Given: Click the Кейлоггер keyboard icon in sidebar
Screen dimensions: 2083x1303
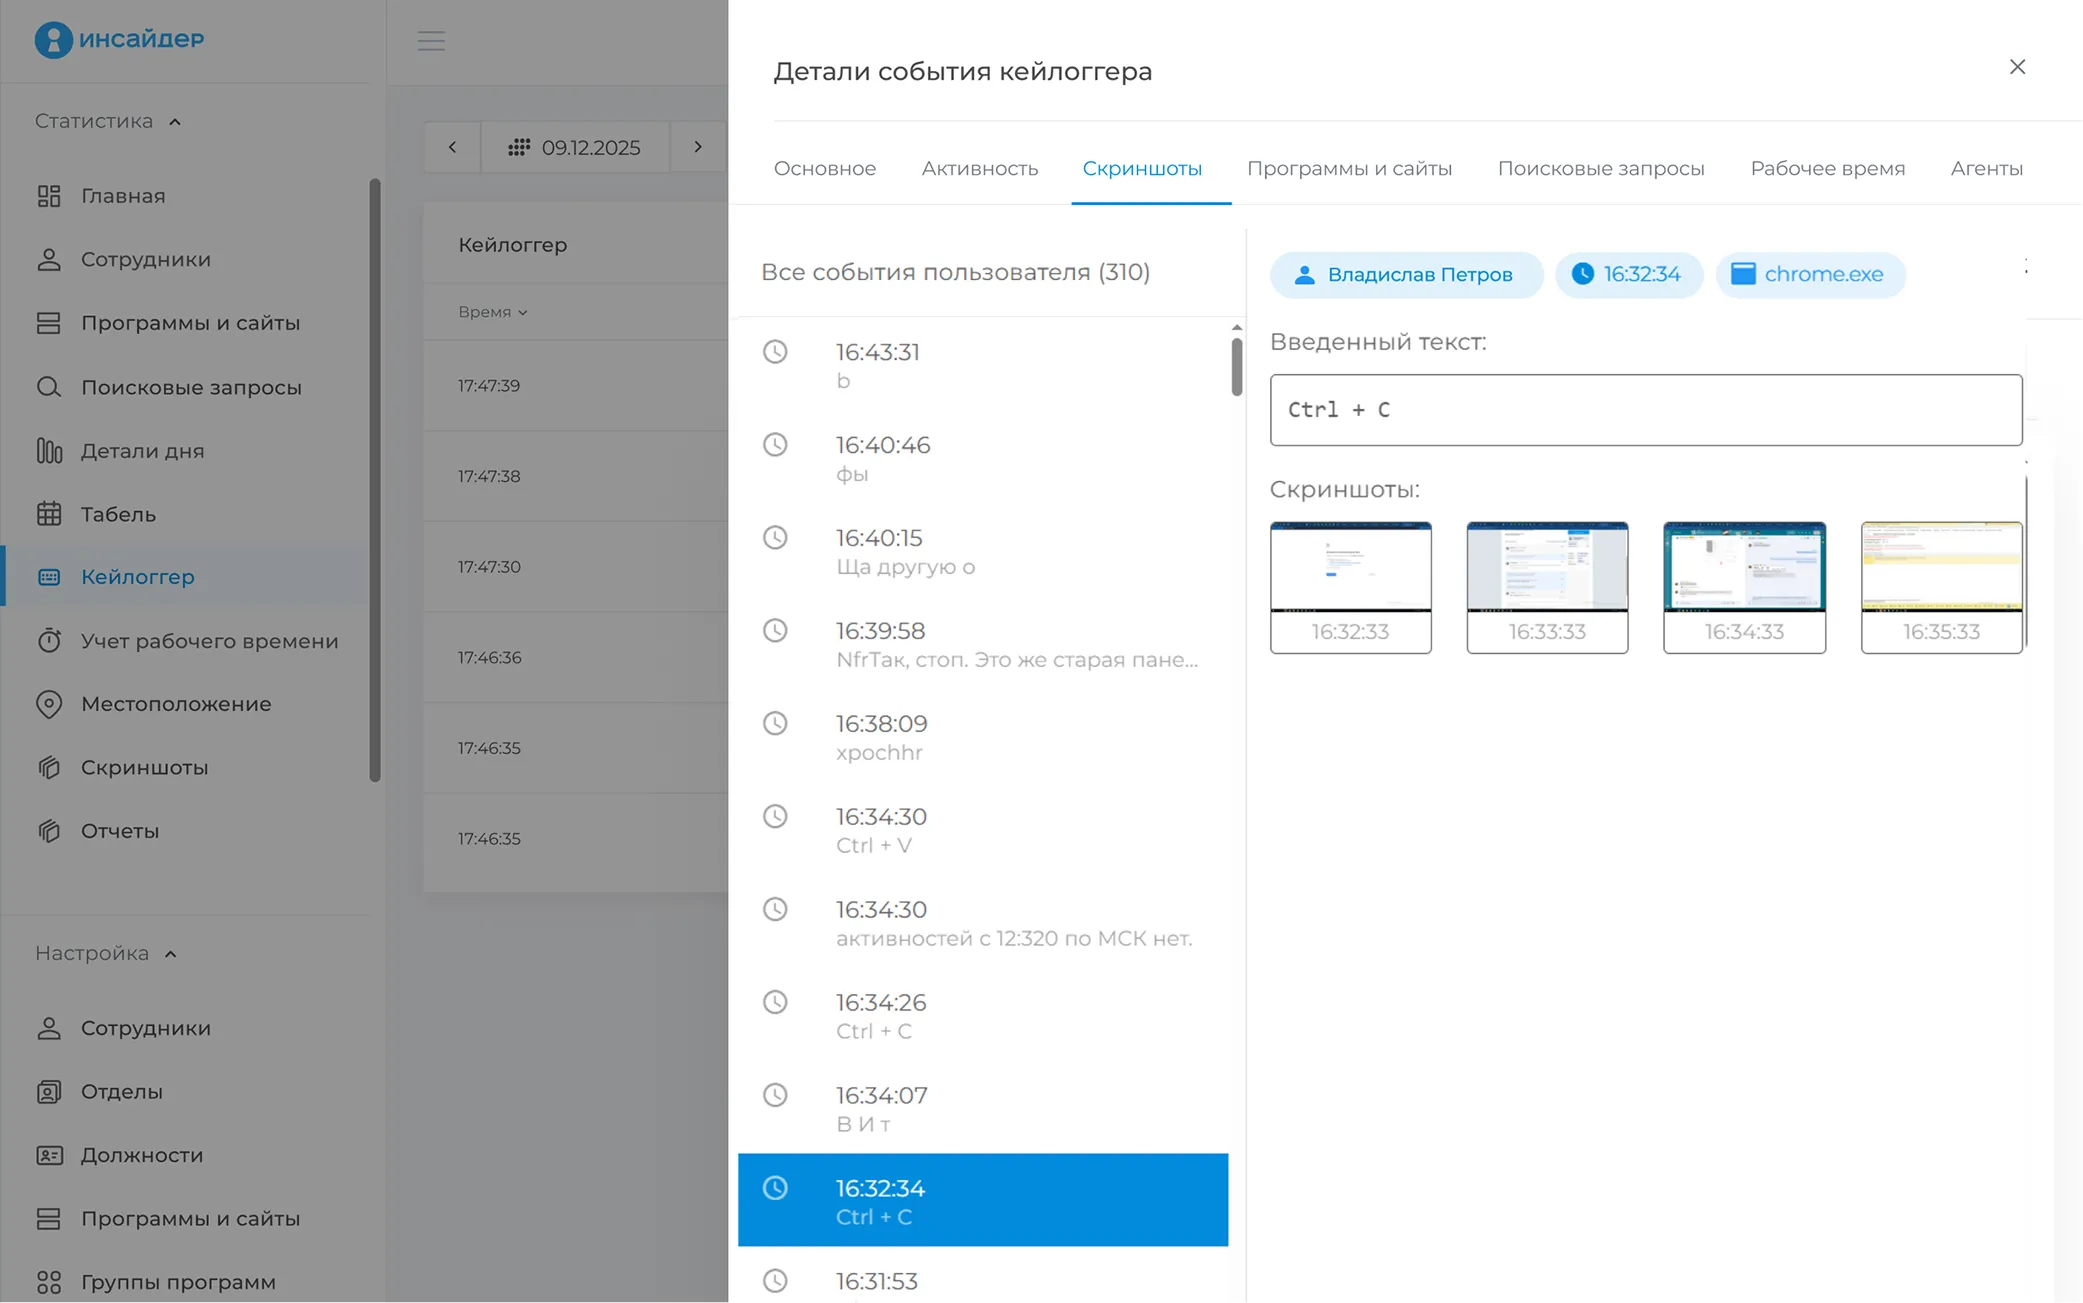Looking at the screenshot, I should click(49, 577).
